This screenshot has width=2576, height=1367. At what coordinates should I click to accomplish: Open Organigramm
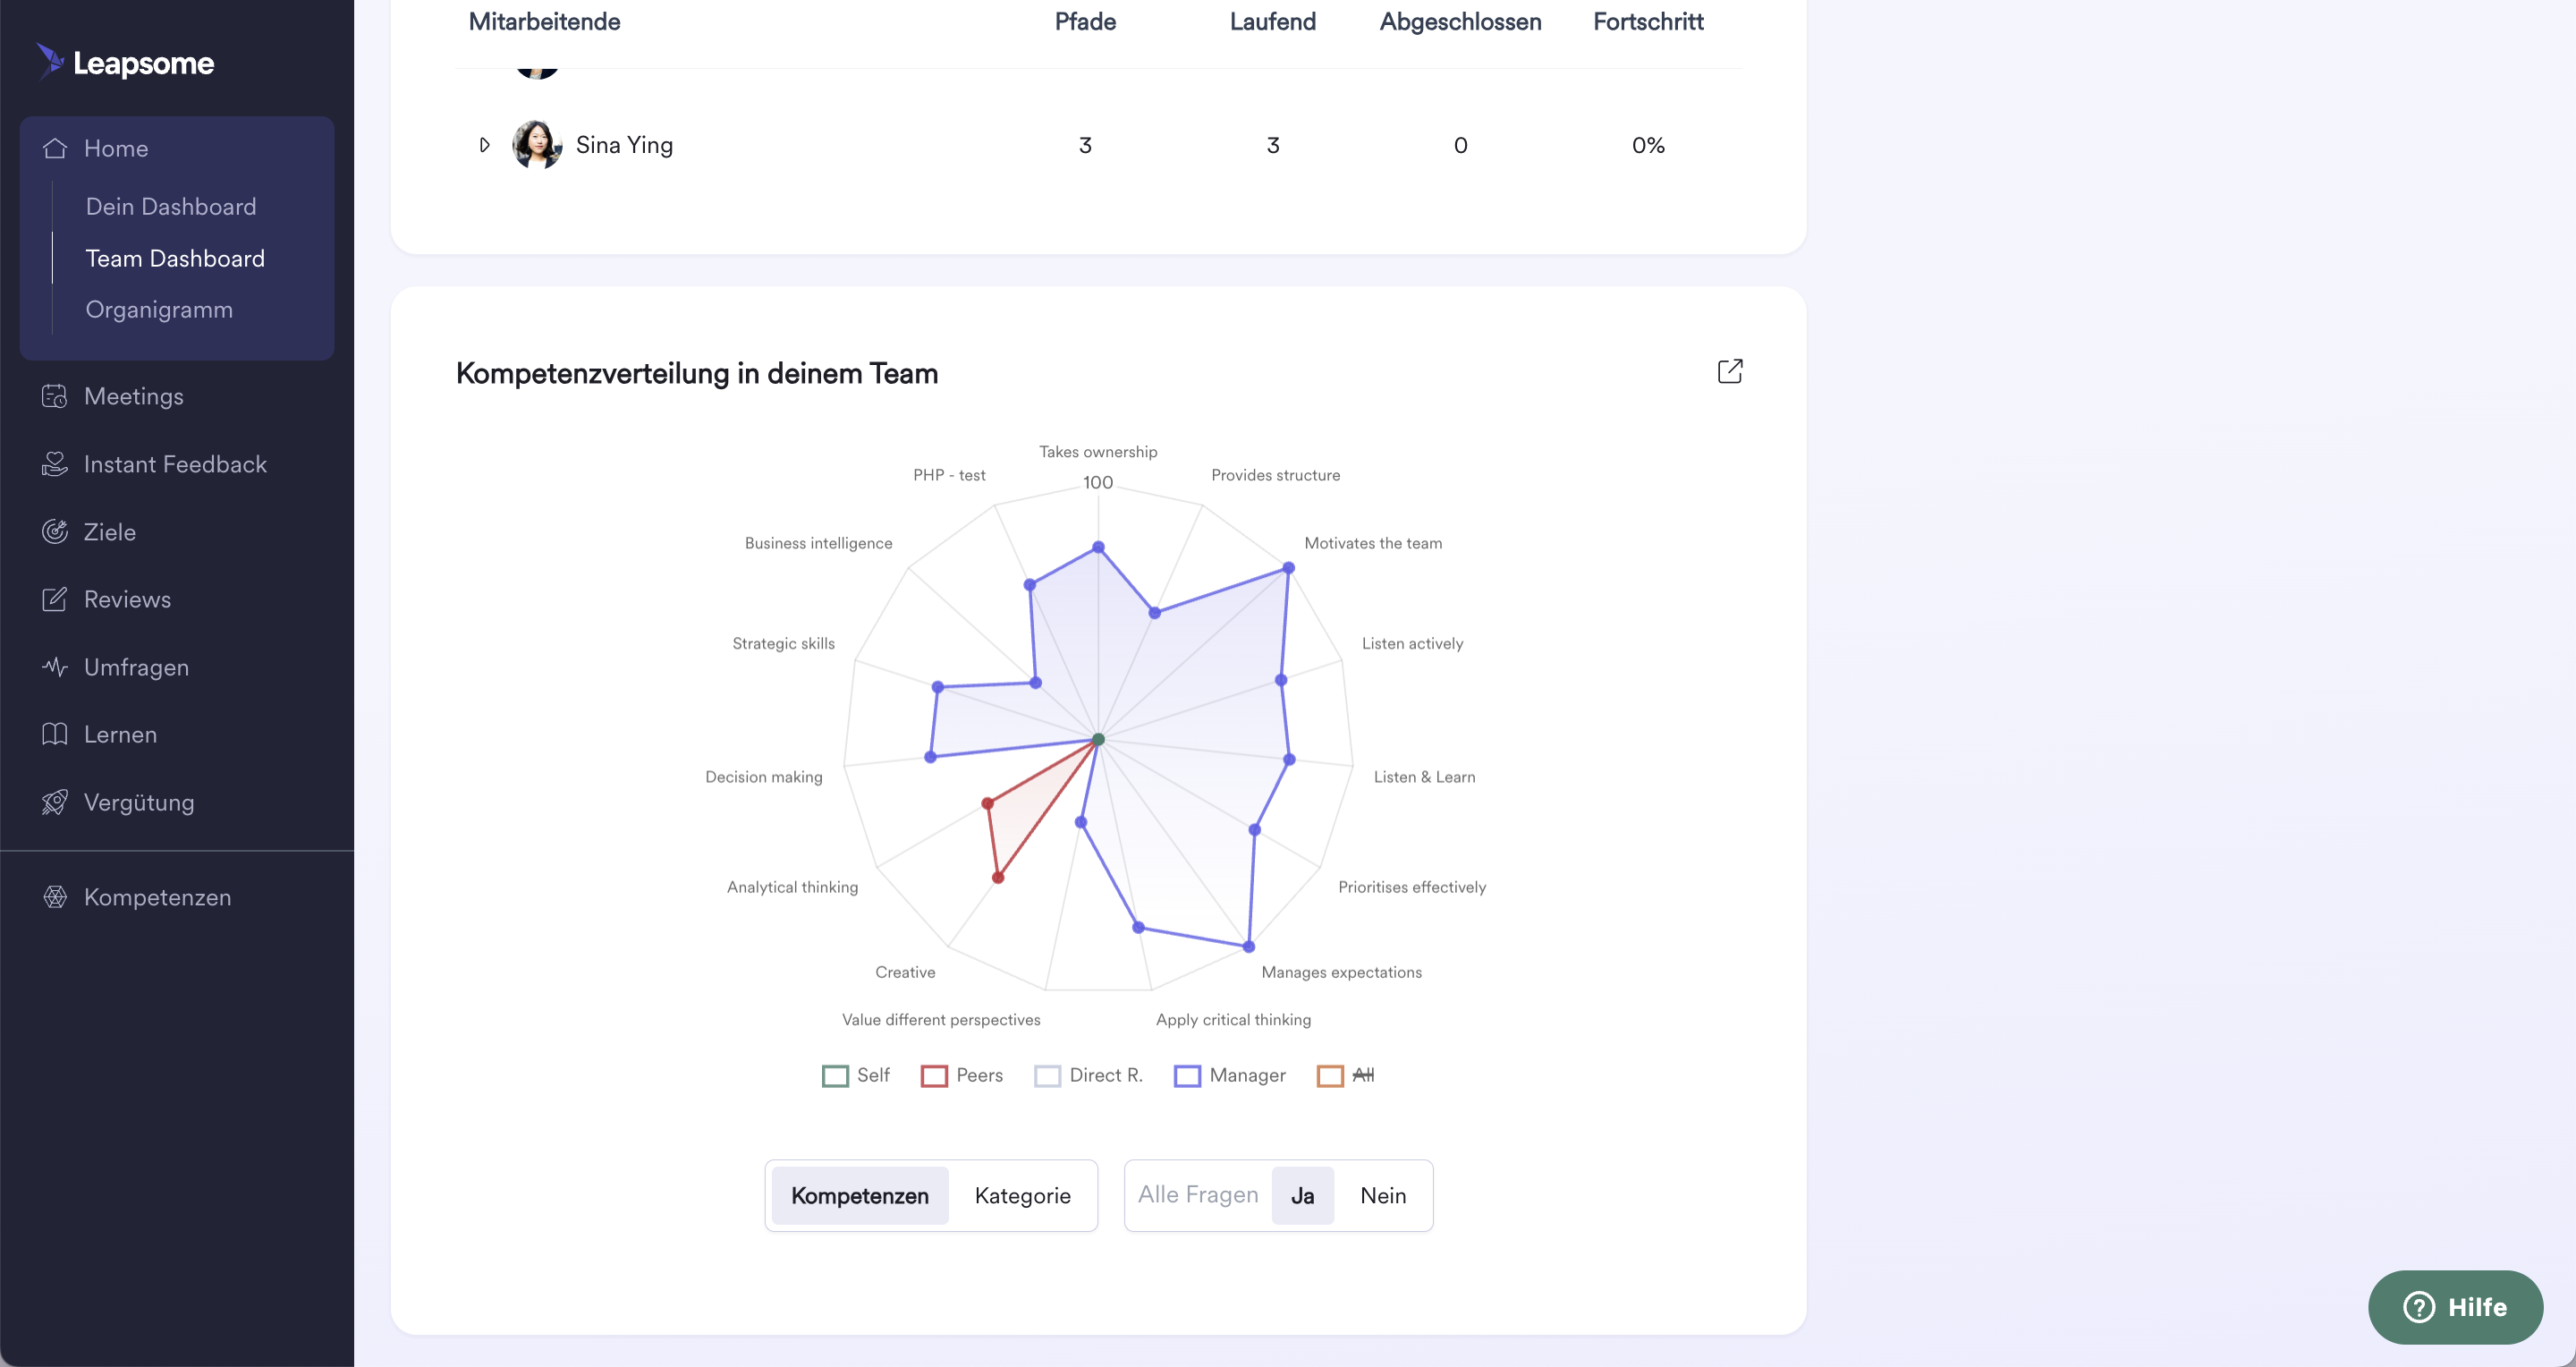(159, 310)
